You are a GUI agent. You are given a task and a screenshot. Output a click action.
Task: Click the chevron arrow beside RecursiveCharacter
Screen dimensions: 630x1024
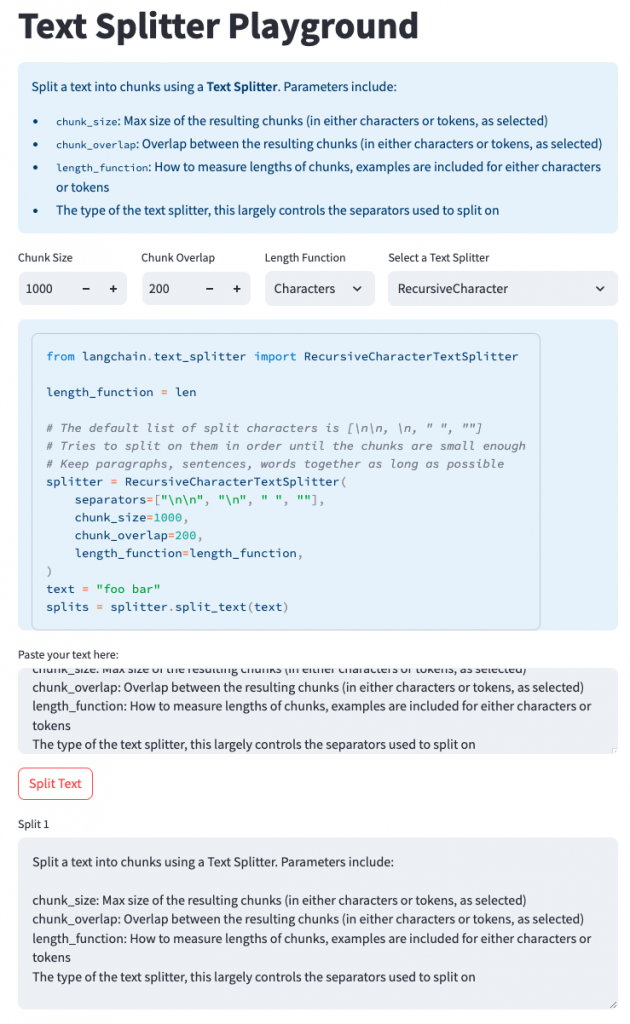600,289
